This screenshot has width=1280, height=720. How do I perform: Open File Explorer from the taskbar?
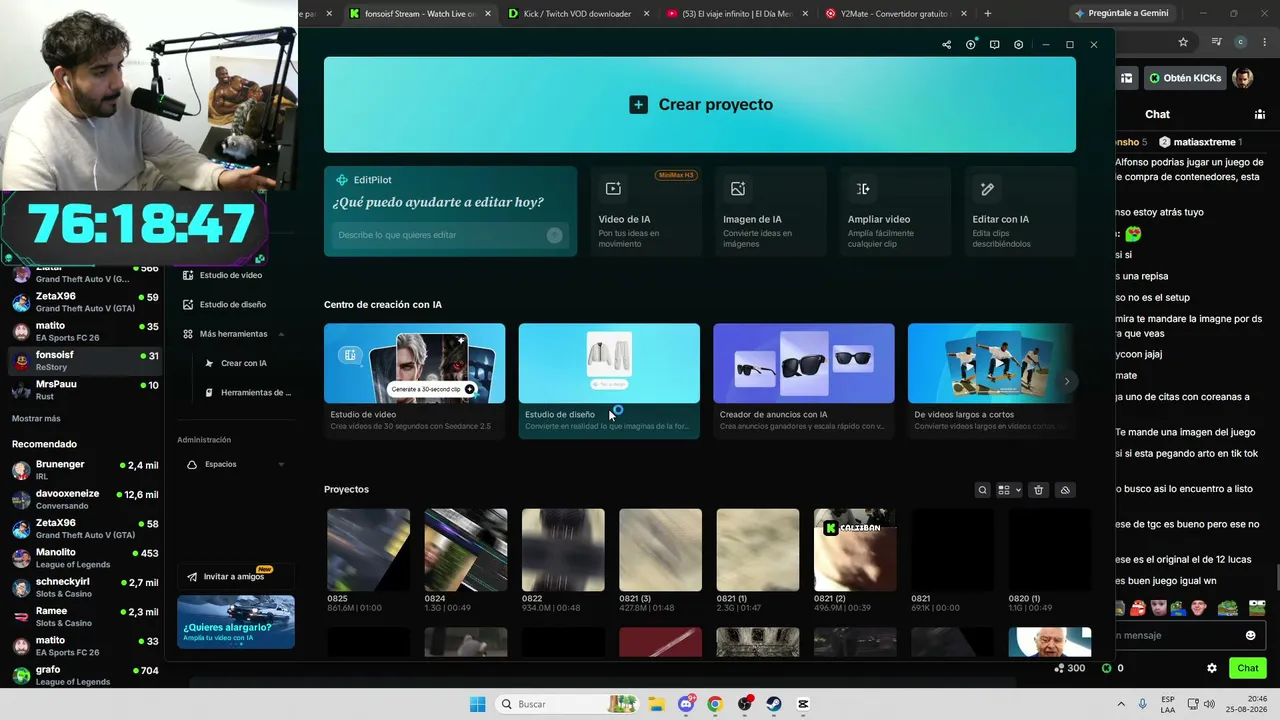pos(656,704)
